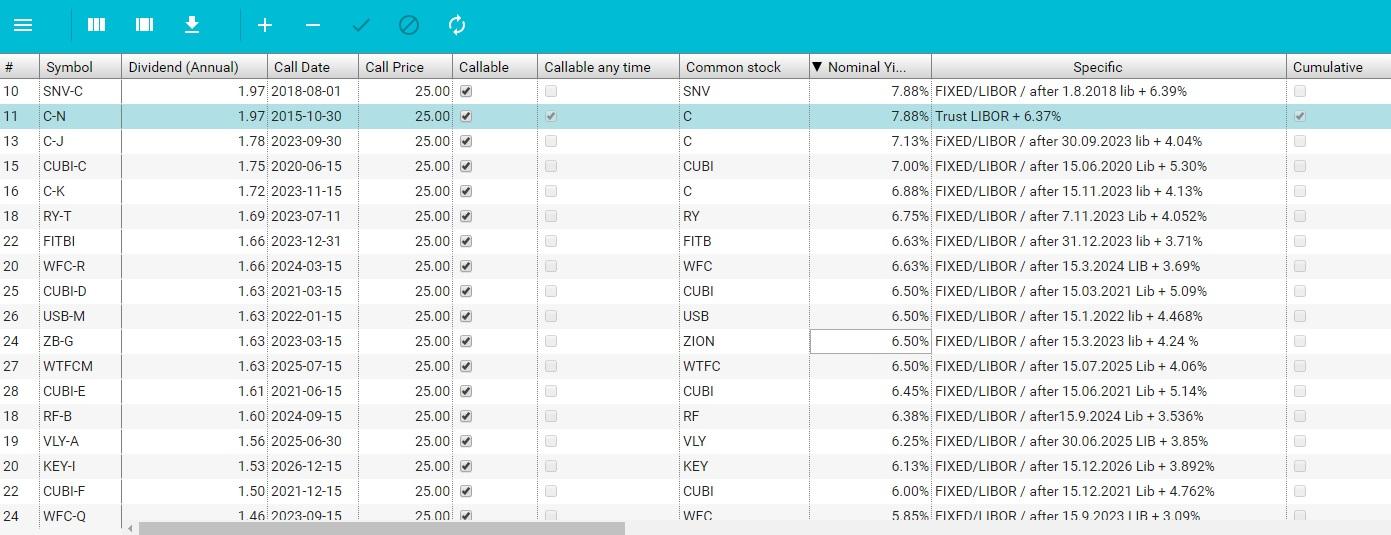
Task: Sort by Call Price column header
Action: tap(405, 67)
